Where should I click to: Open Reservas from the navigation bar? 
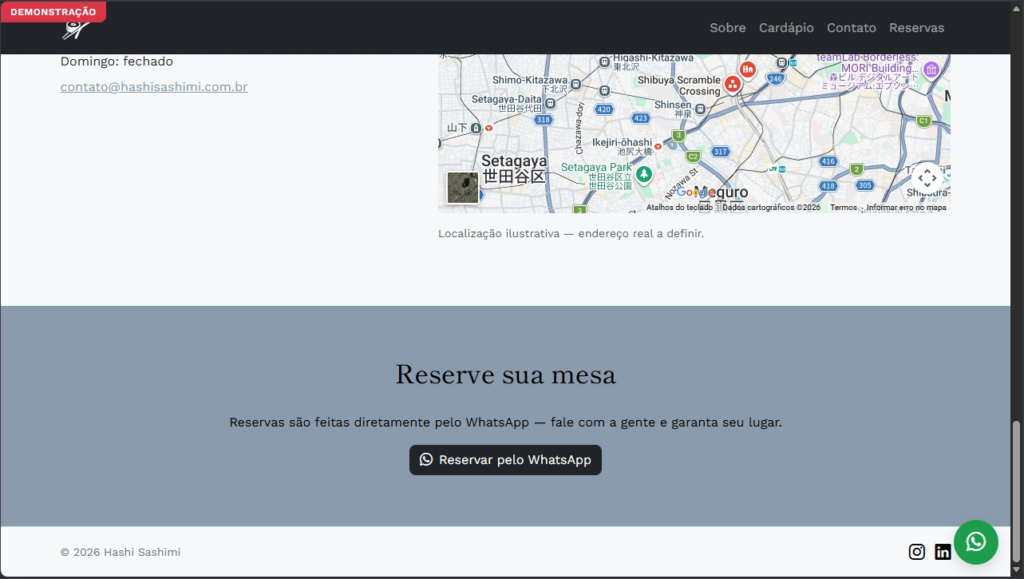pyautogui.click(x=916, y=27)
